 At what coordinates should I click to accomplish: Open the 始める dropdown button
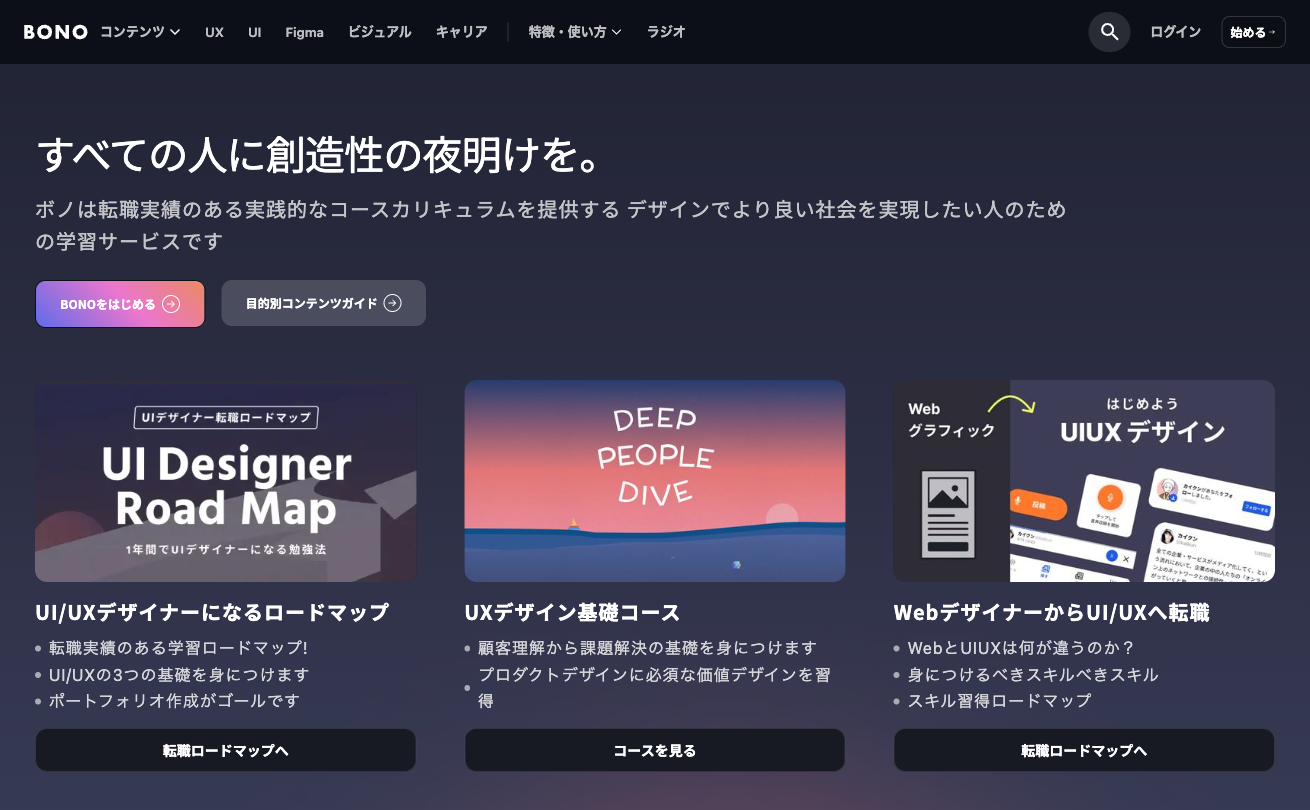tap(1253, 32)
